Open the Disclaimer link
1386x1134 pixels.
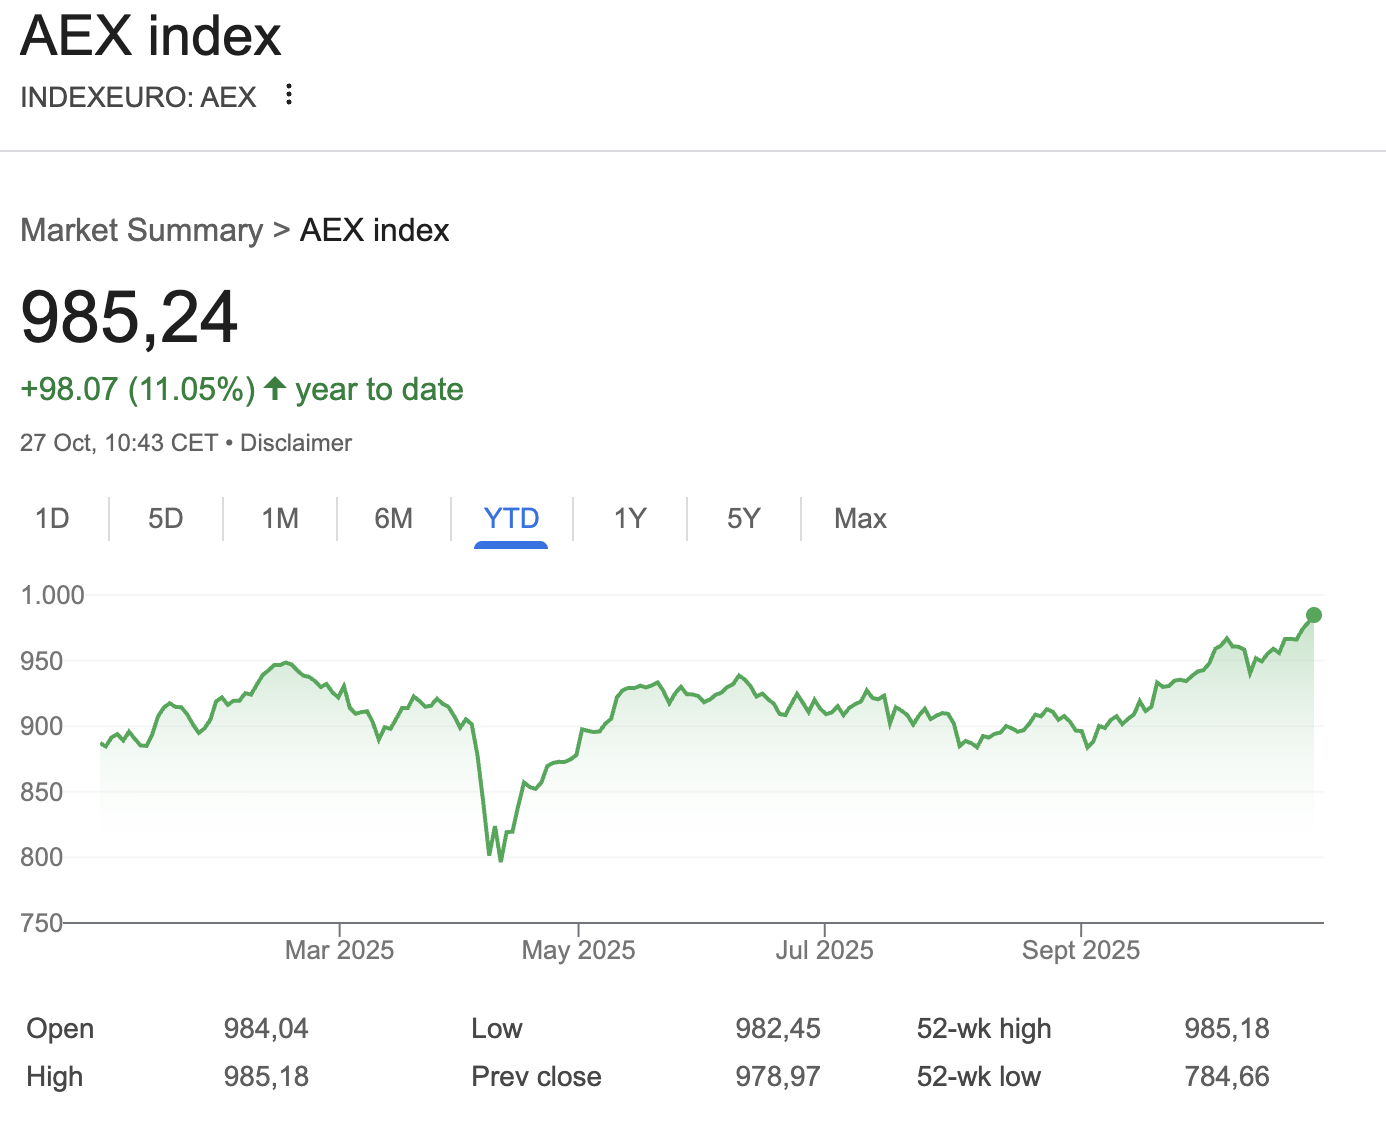tap(296, 443)
